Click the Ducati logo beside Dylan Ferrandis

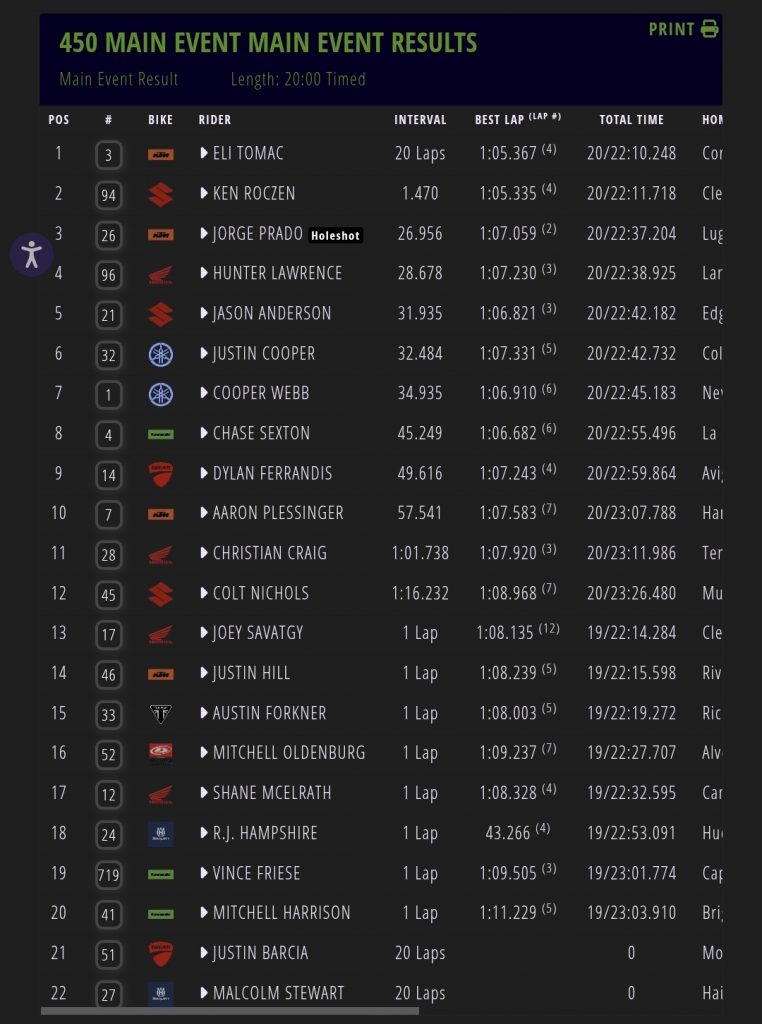[160, 474]
